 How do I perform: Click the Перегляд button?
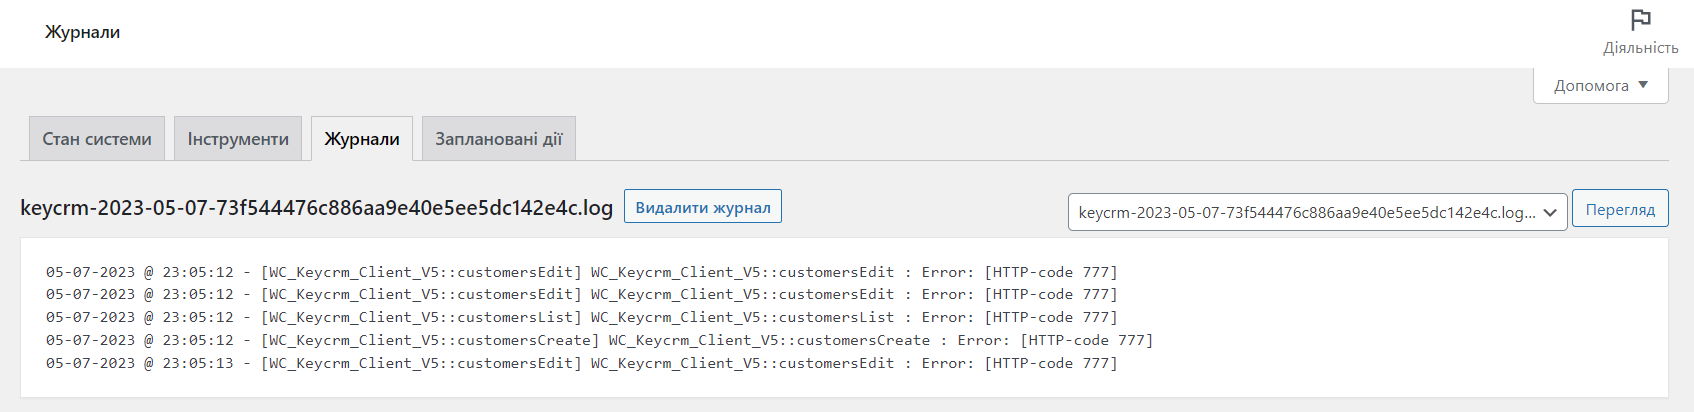[x=1620, y=210]
